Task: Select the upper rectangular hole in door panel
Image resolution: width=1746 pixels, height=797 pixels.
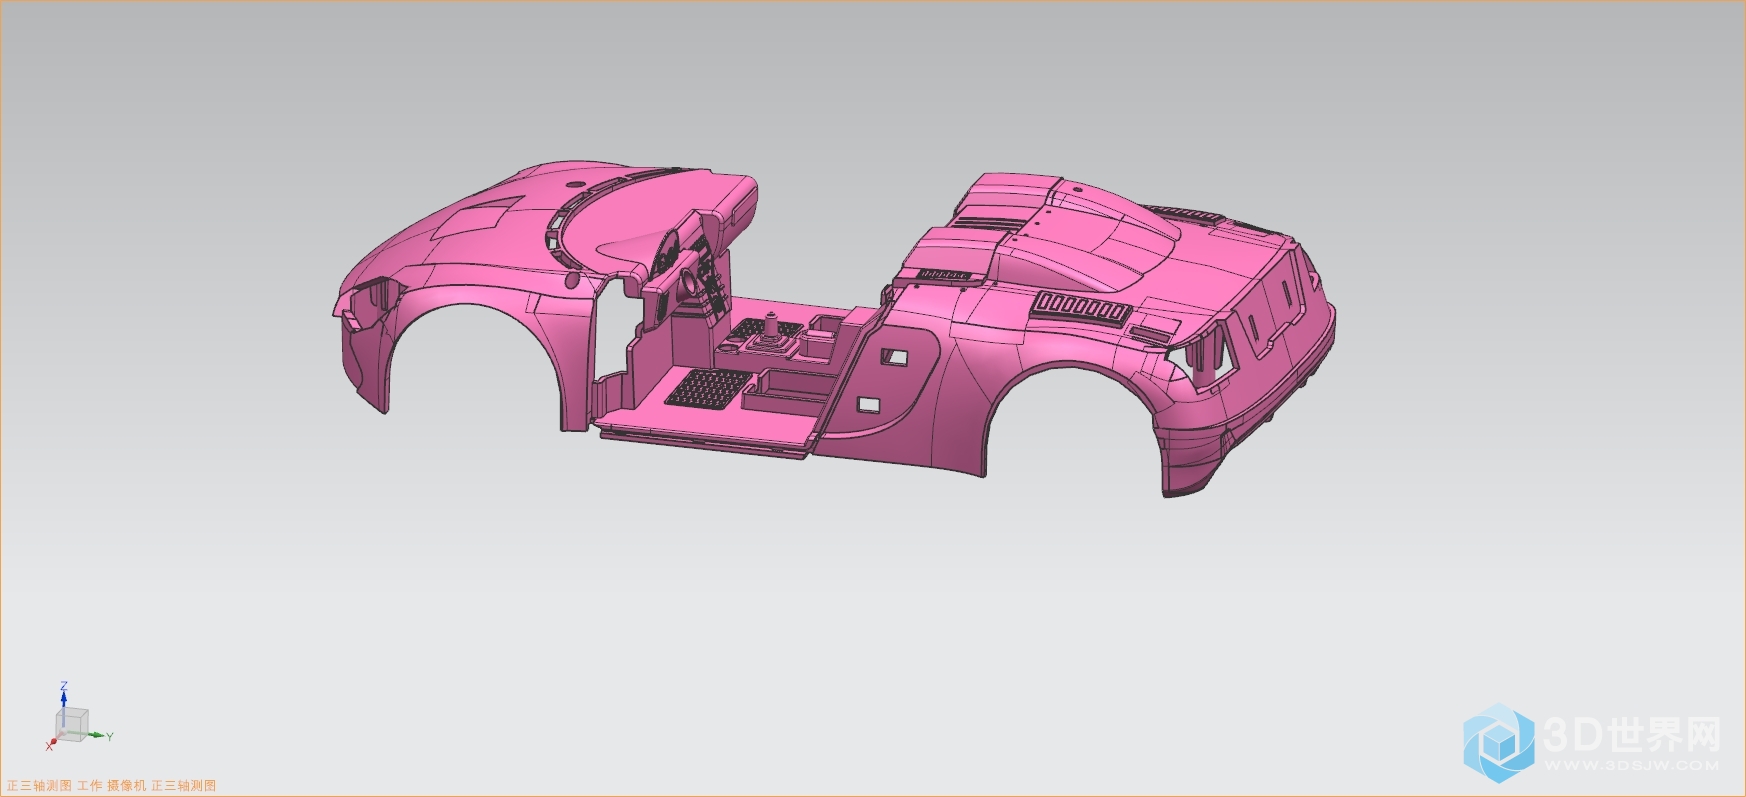Action: click(895, 356)
